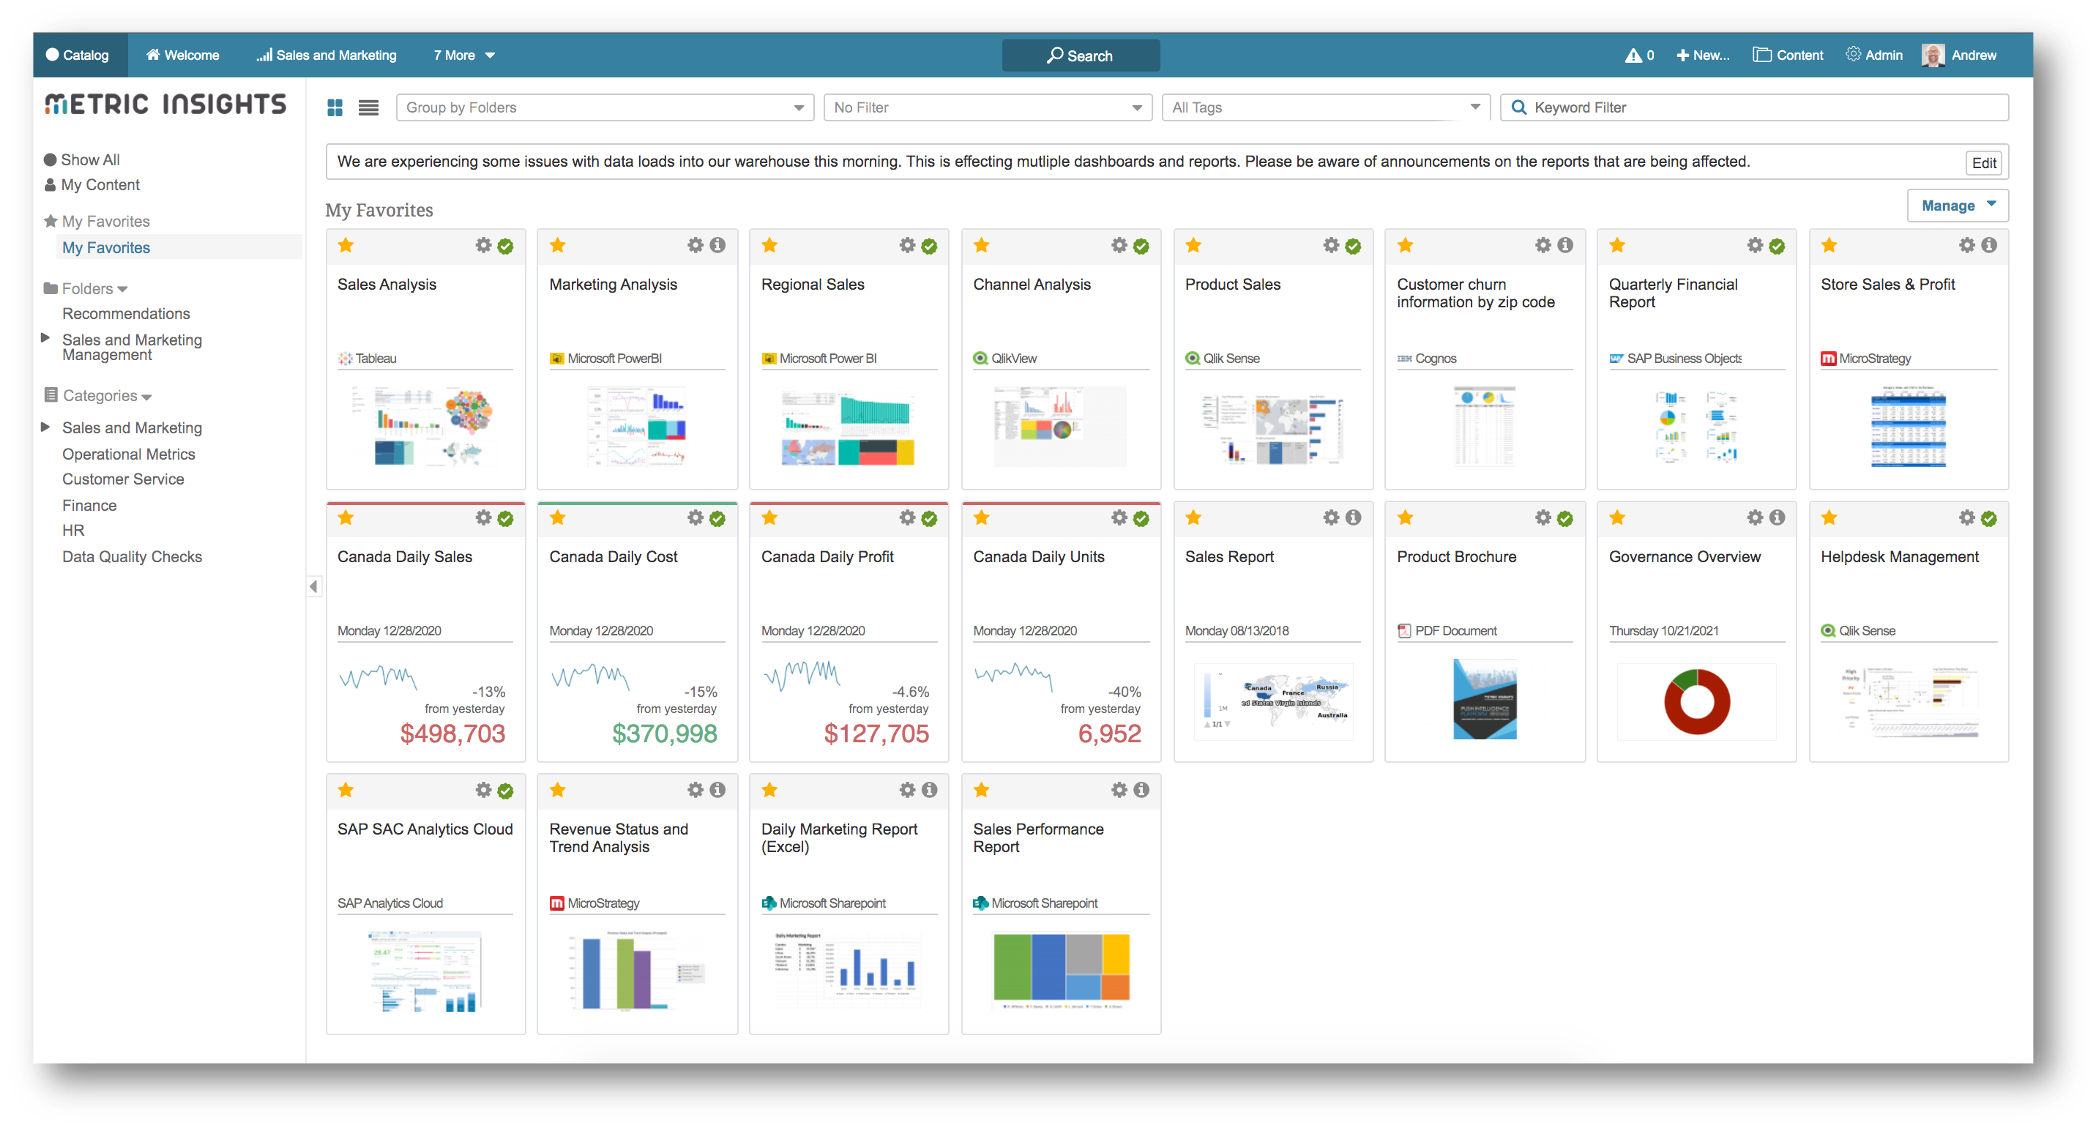Click the Search button

coord(1081,56)
